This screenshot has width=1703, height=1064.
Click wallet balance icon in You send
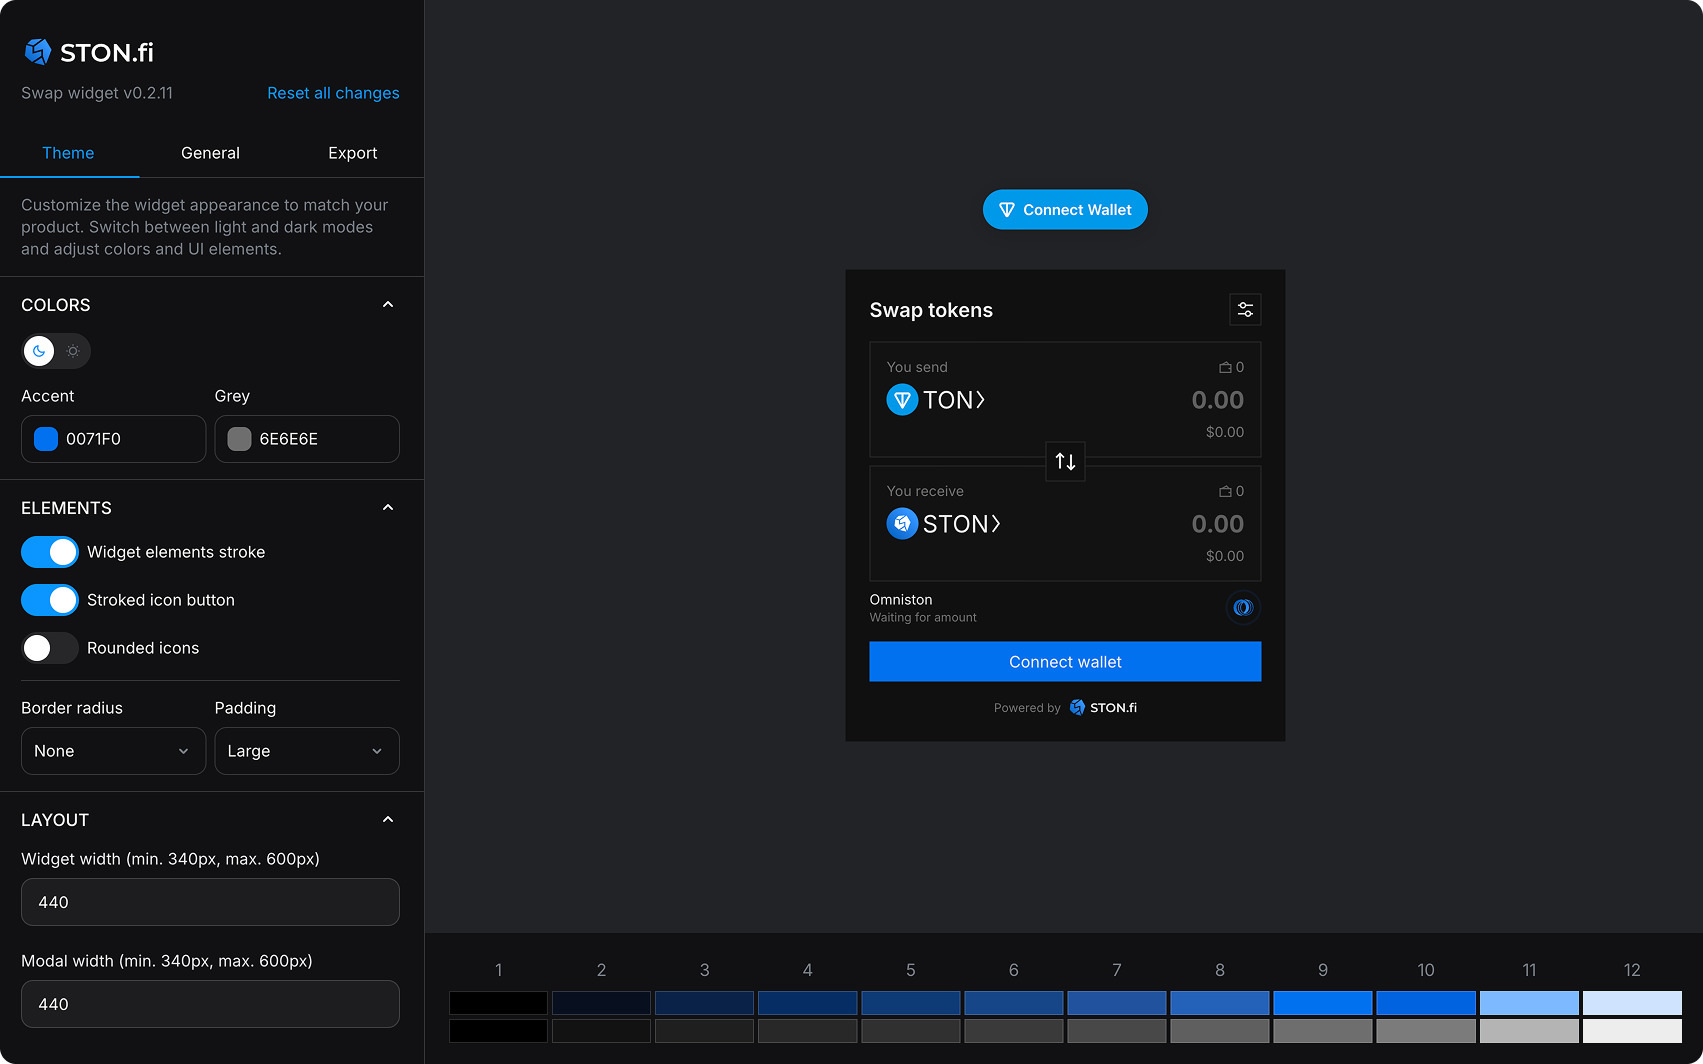[x=1225, y=368]
